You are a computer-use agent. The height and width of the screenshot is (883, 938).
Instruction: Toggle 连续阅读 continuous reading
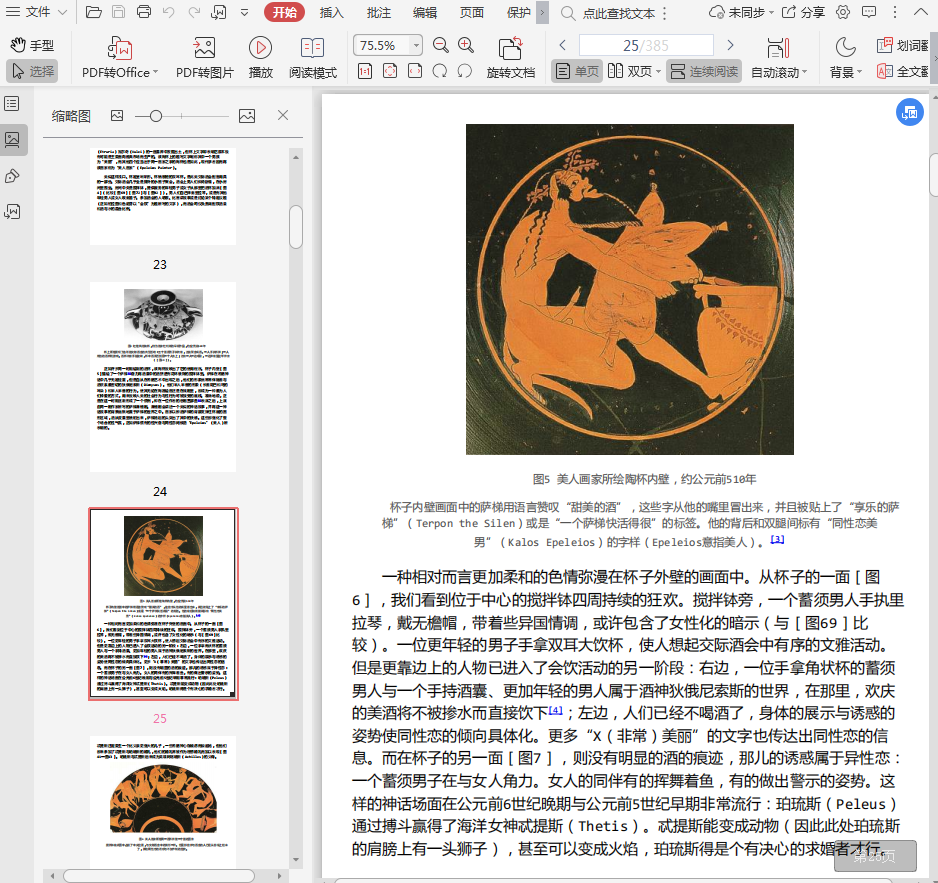[x=704, y=71]
